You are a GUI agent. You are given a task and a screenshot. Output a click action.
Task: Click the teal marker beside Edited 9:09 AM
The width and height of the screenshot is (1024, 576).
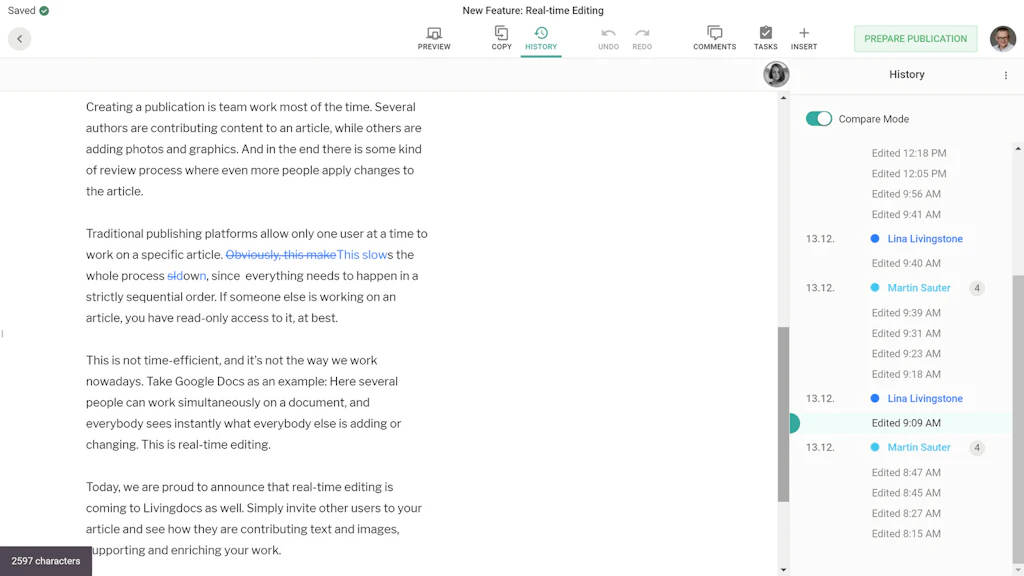coord(794,423)
